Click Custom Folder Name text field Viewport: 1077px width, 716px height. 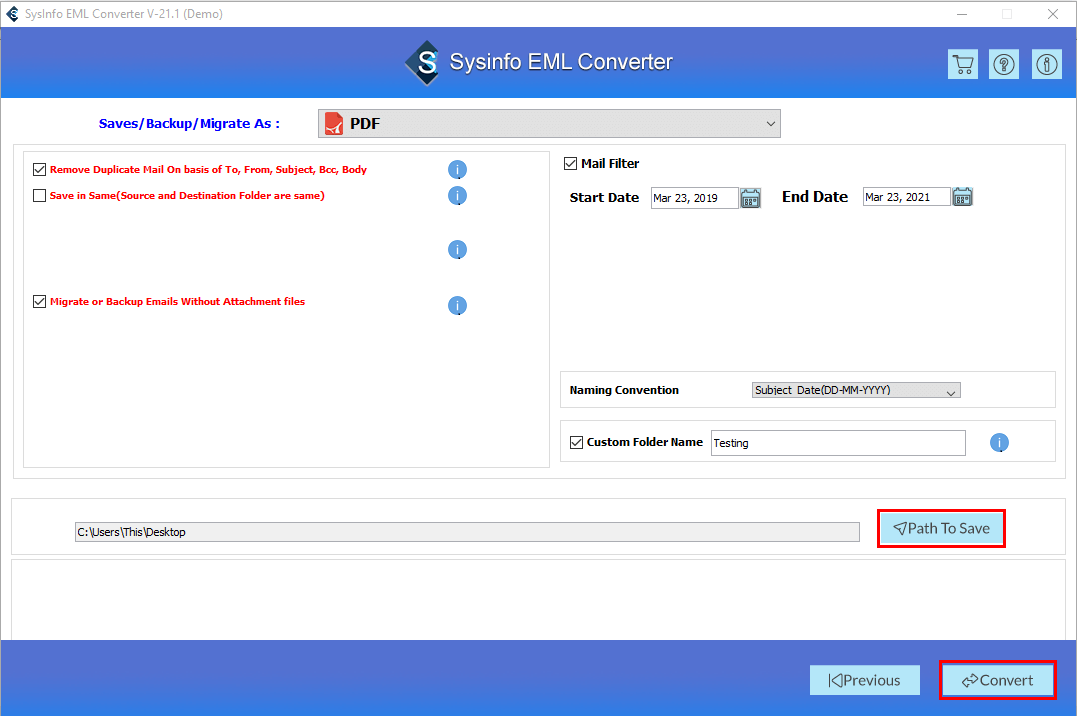click(x=838, y=443)
